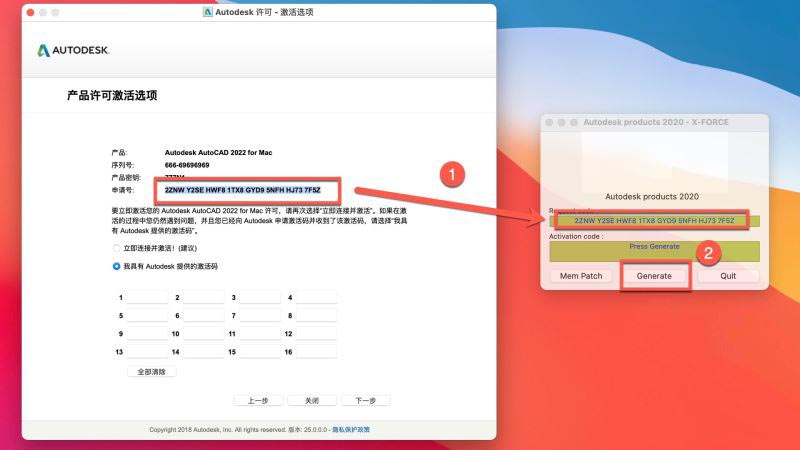
Task: Click the Generate button in X-FORCE window
Action: tap(654, 276)
